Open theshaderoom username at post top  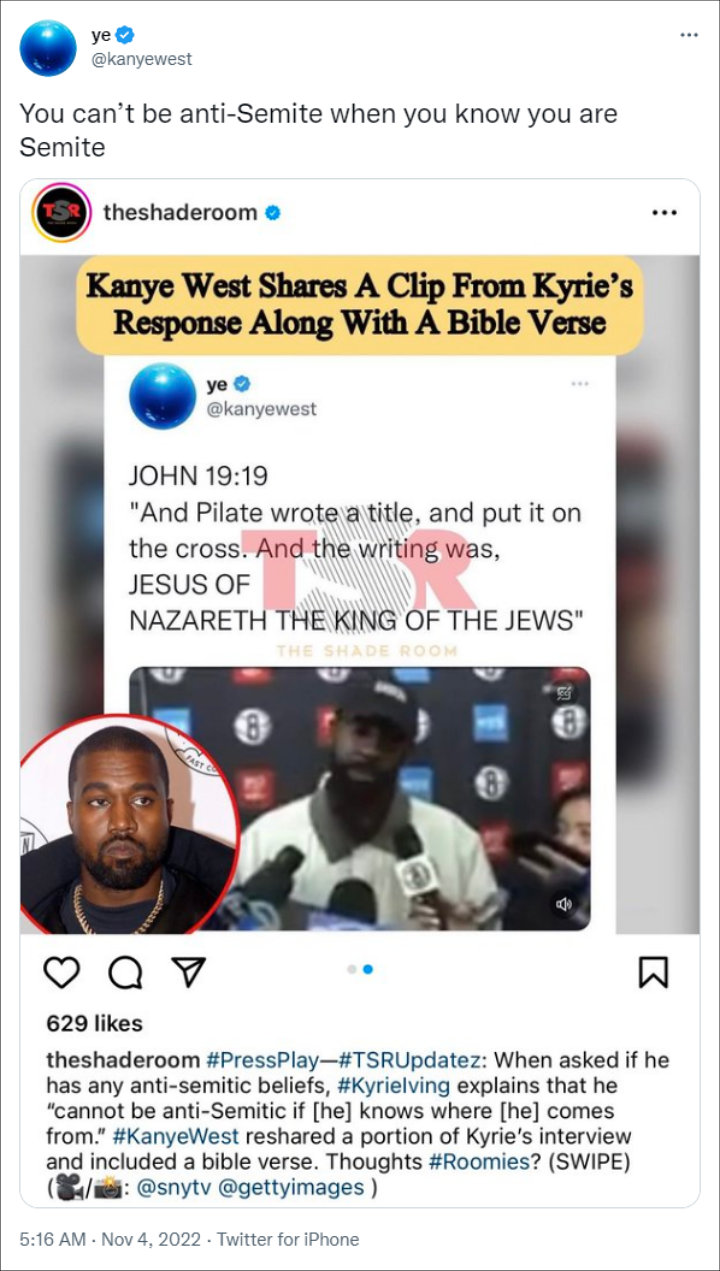coord(180,212)
